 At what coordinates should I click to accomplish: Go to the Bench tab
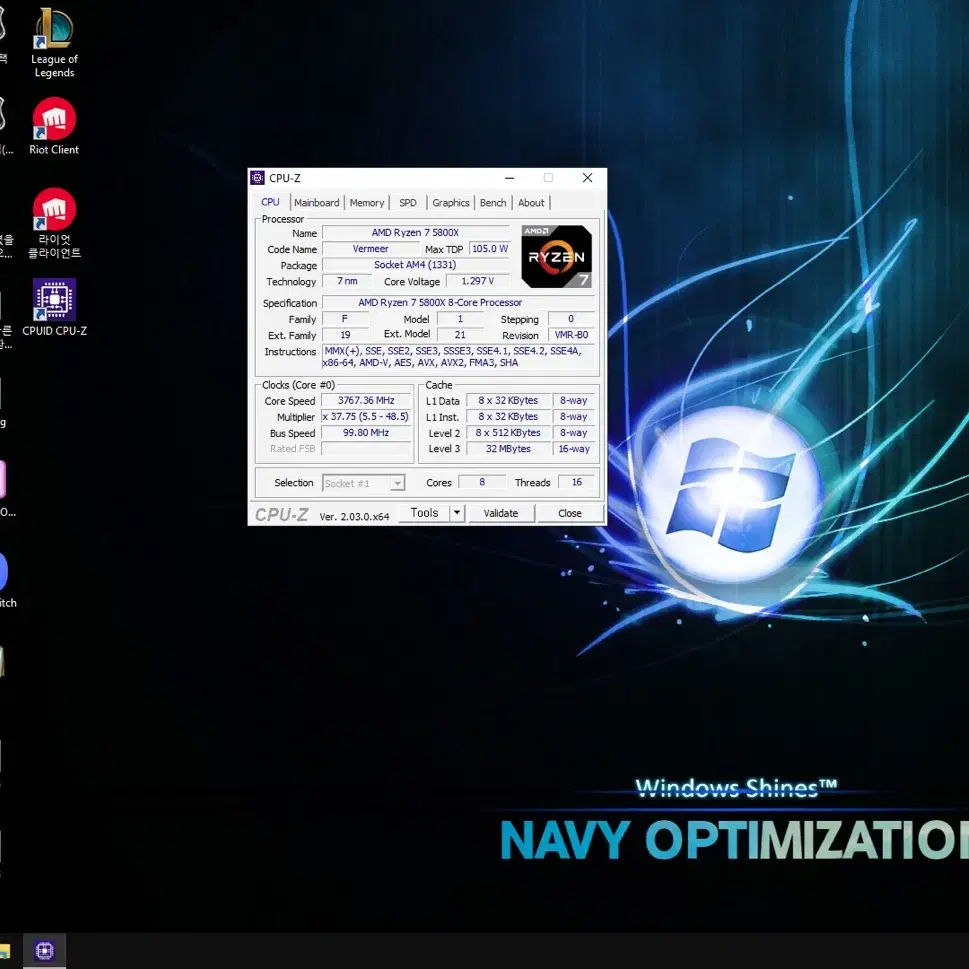click(493, 203)
